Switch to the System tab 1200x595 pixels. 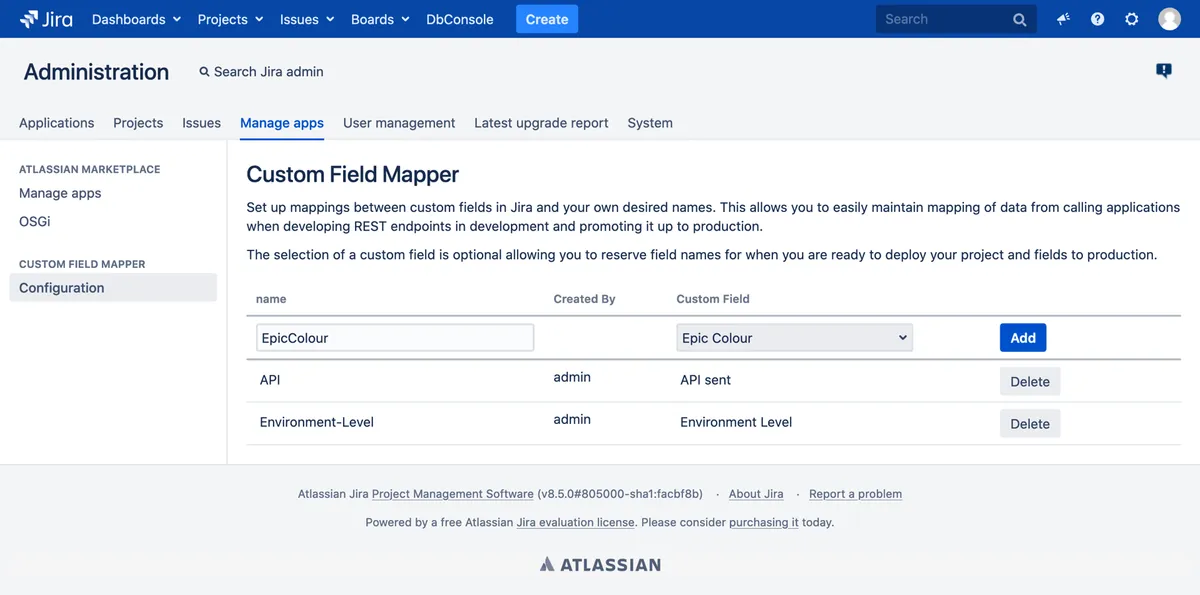pyautogui.click(x=650, y=123)
